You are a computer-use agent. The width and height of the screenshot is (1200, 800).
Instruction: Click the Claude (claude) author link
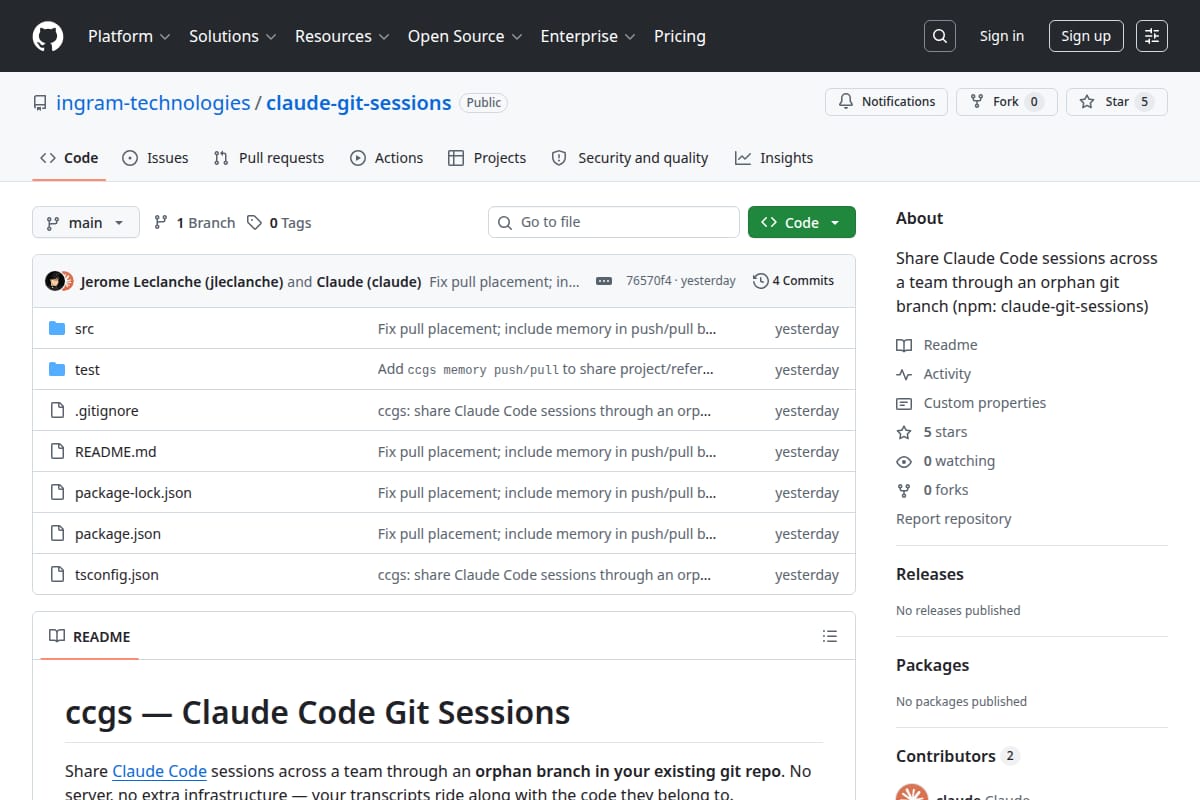(x=369, y=281)
